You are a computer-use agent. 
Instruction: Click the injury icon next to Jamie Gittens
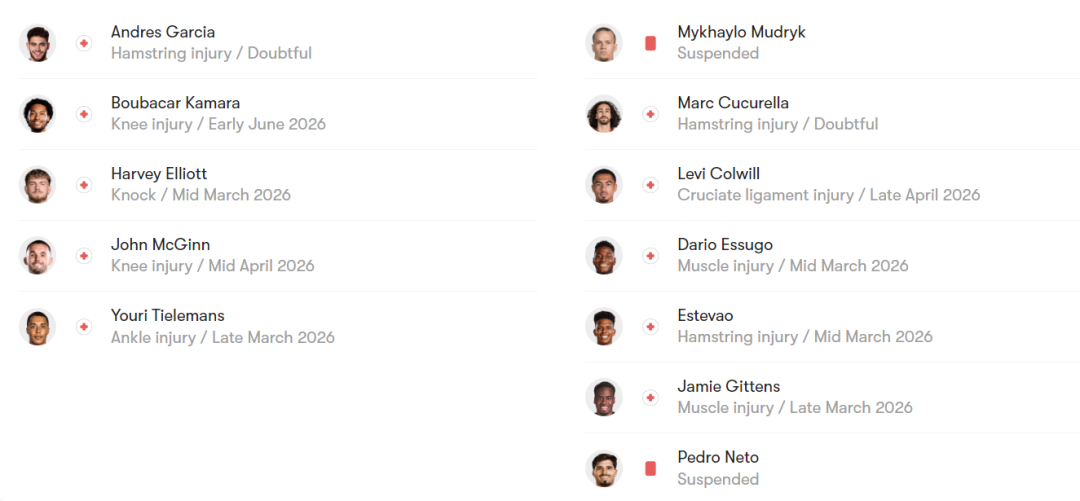tap(650, 398)
